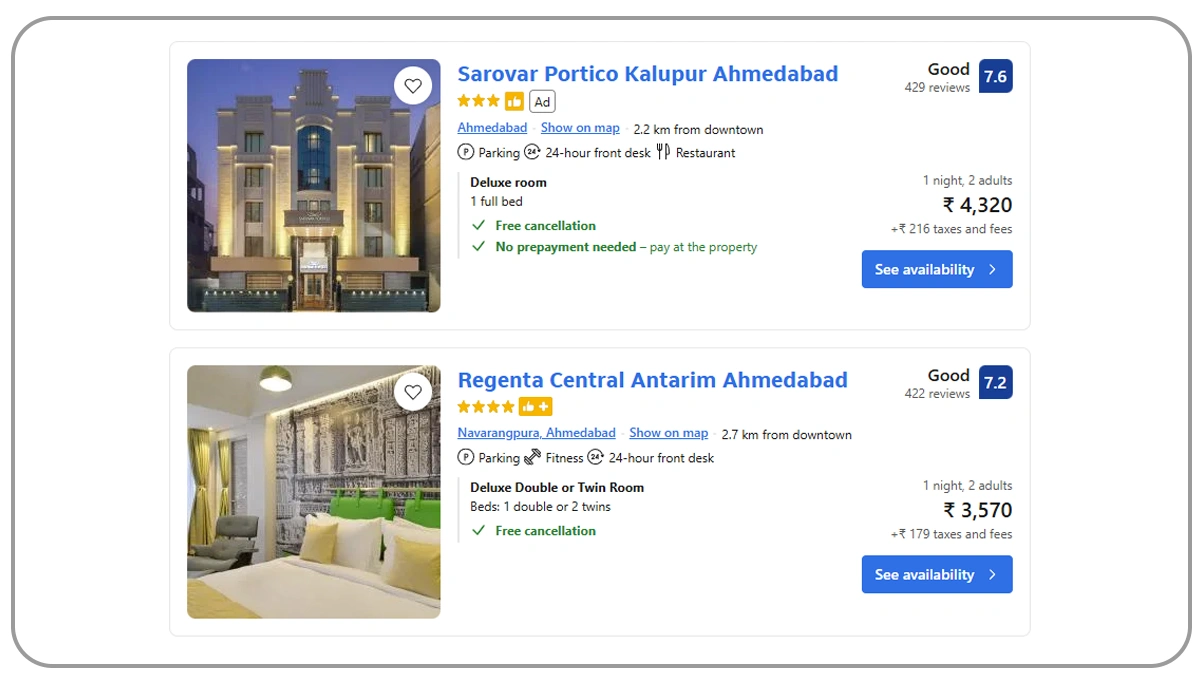
Task: Click the Parking icon under Sarovar Portico
Action: pos(465,152)
